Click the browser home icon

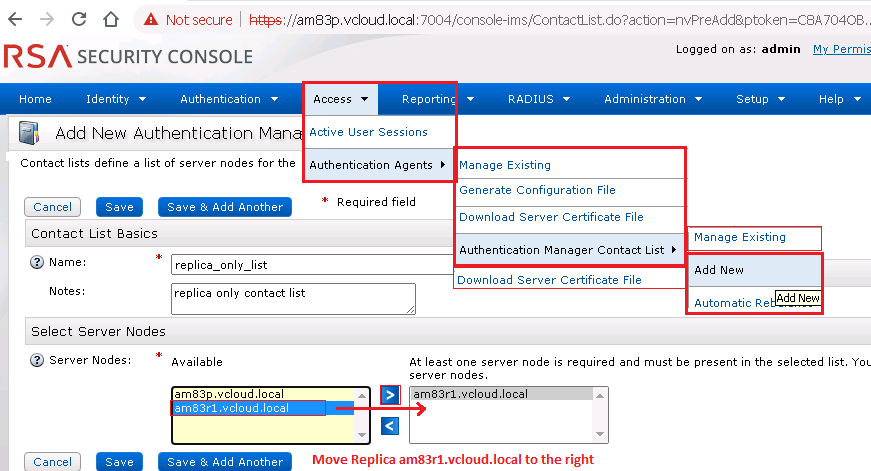click(x=112, y=19)
